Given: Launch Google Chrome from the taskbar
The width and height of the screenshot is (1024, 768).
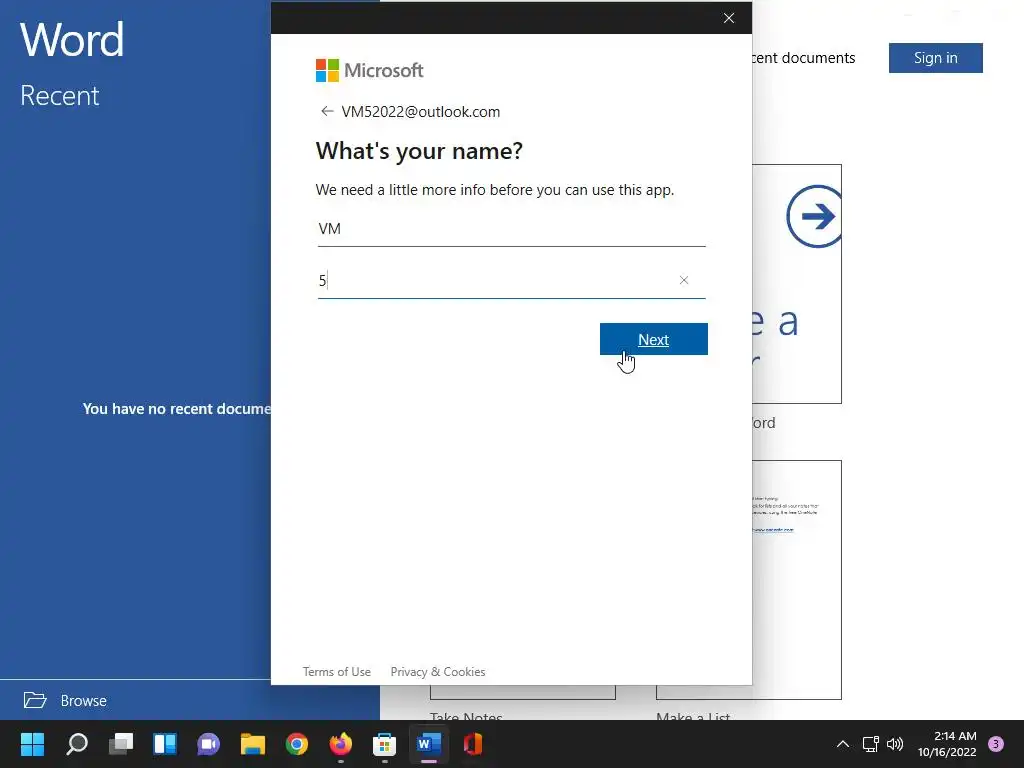Looking at the screenshot, I should pos(296,744).
